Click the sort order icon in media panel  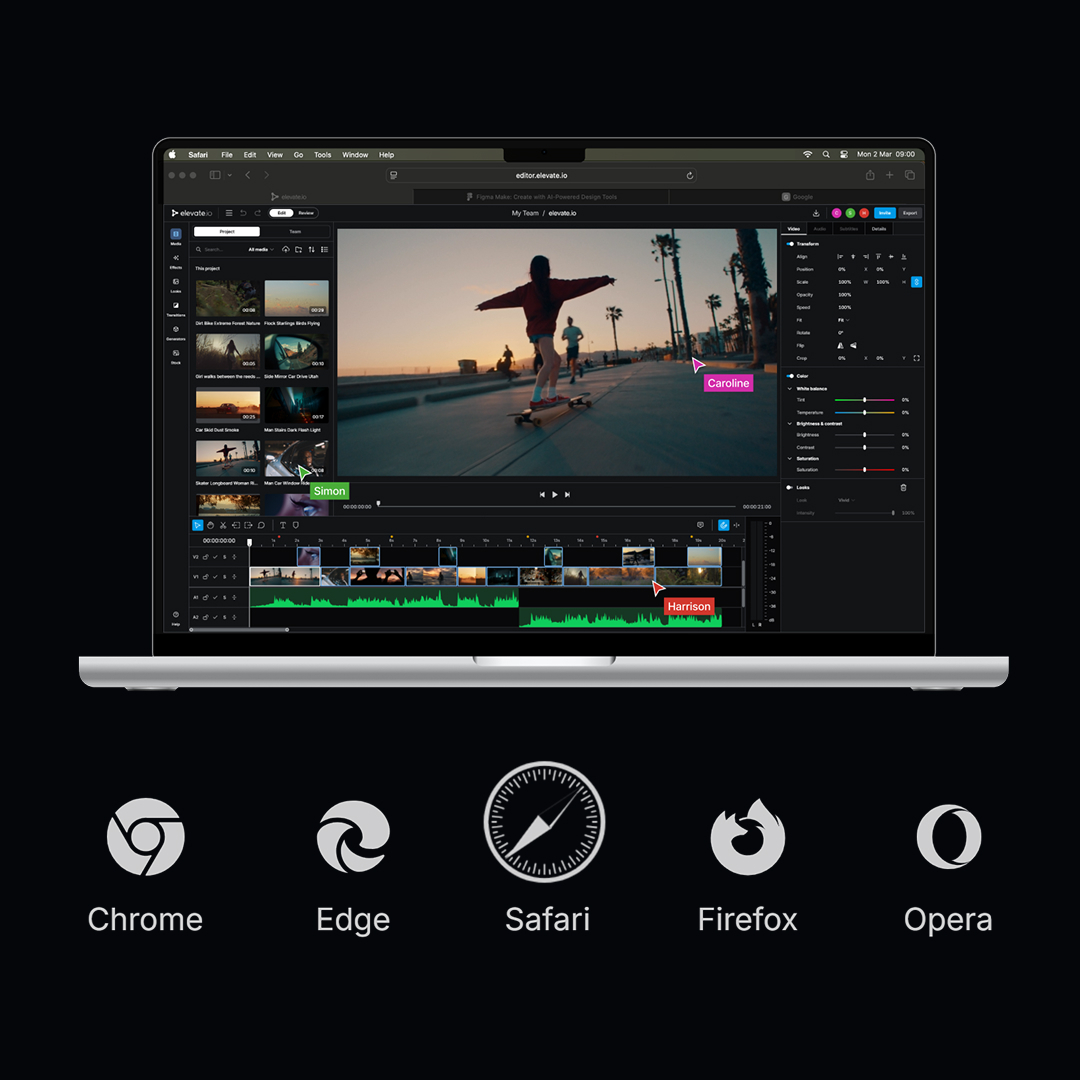[x=311, y=249]
